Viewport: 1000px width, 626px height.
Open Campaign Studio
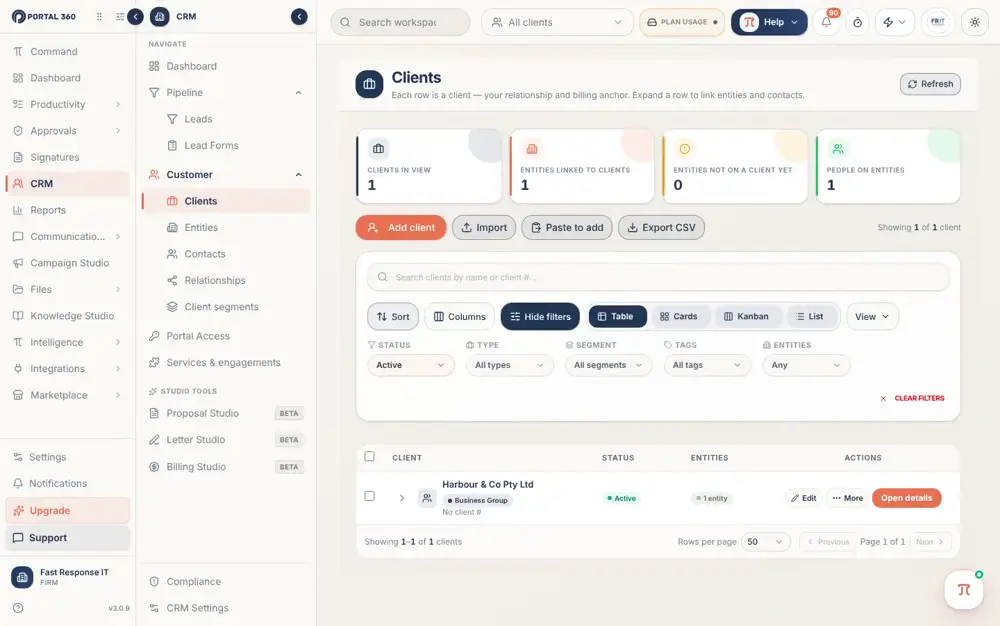(67, 263)
